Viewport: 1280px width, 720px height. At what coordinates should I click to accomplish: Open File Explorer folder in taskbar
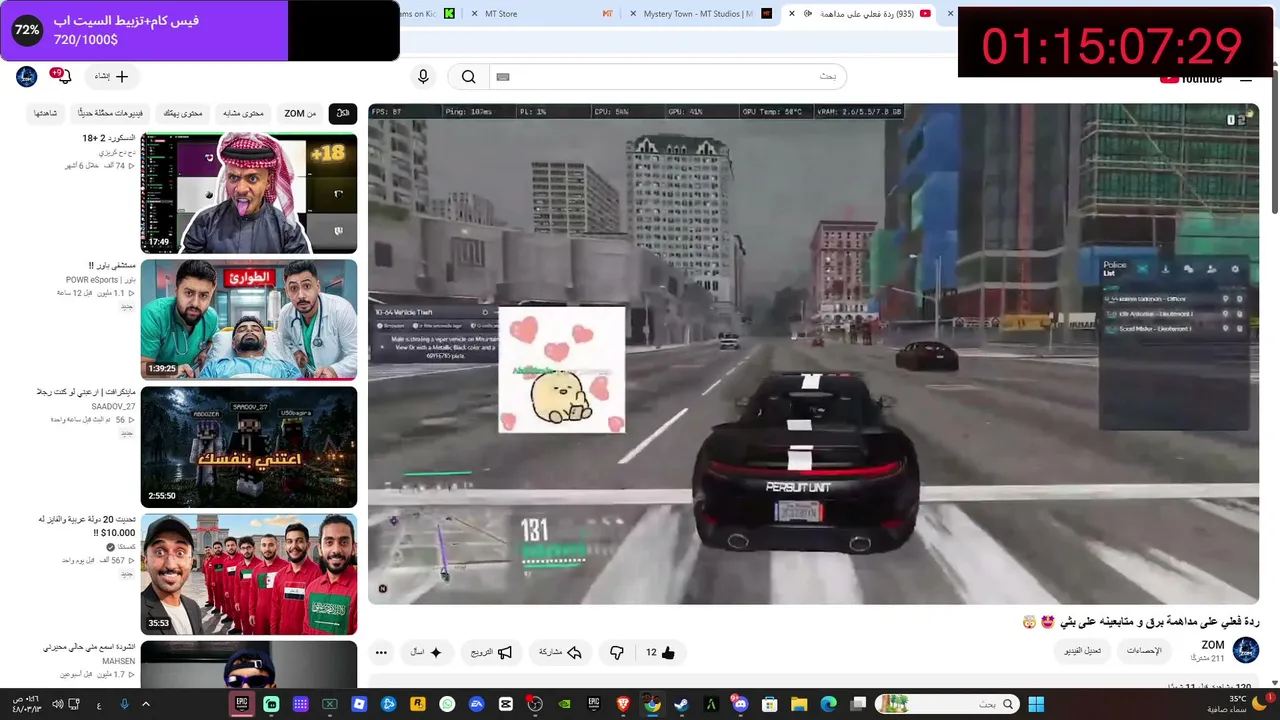coord(799,704)
